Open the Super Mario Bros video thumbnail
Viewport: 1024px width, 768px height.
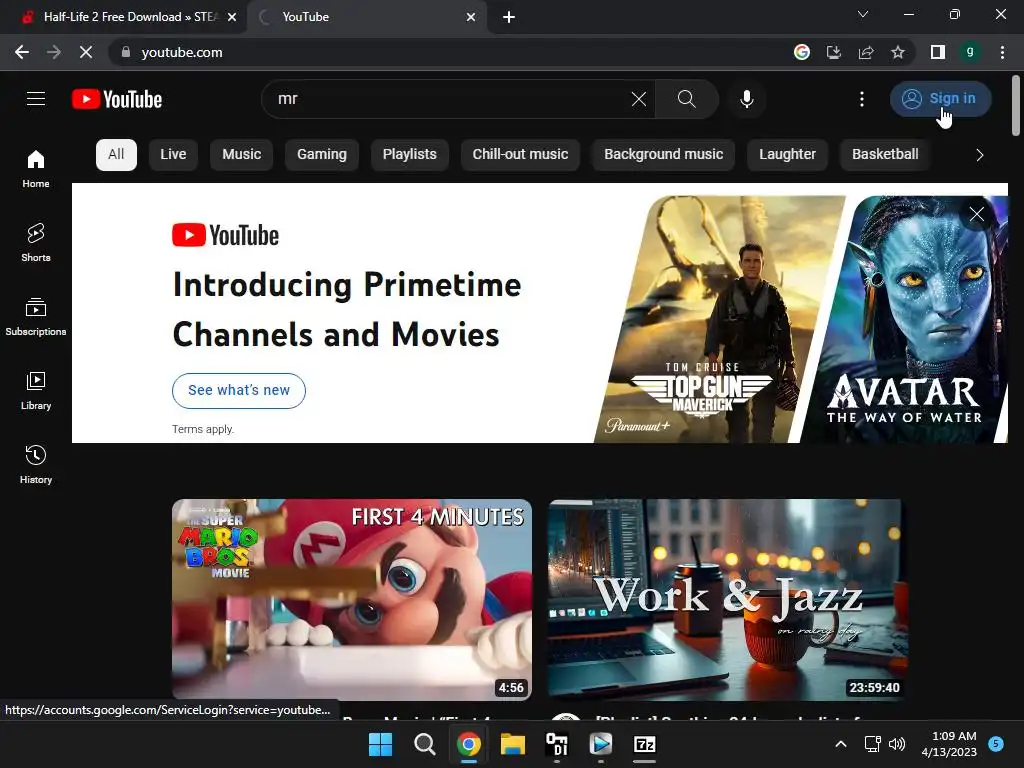[351, 600]
